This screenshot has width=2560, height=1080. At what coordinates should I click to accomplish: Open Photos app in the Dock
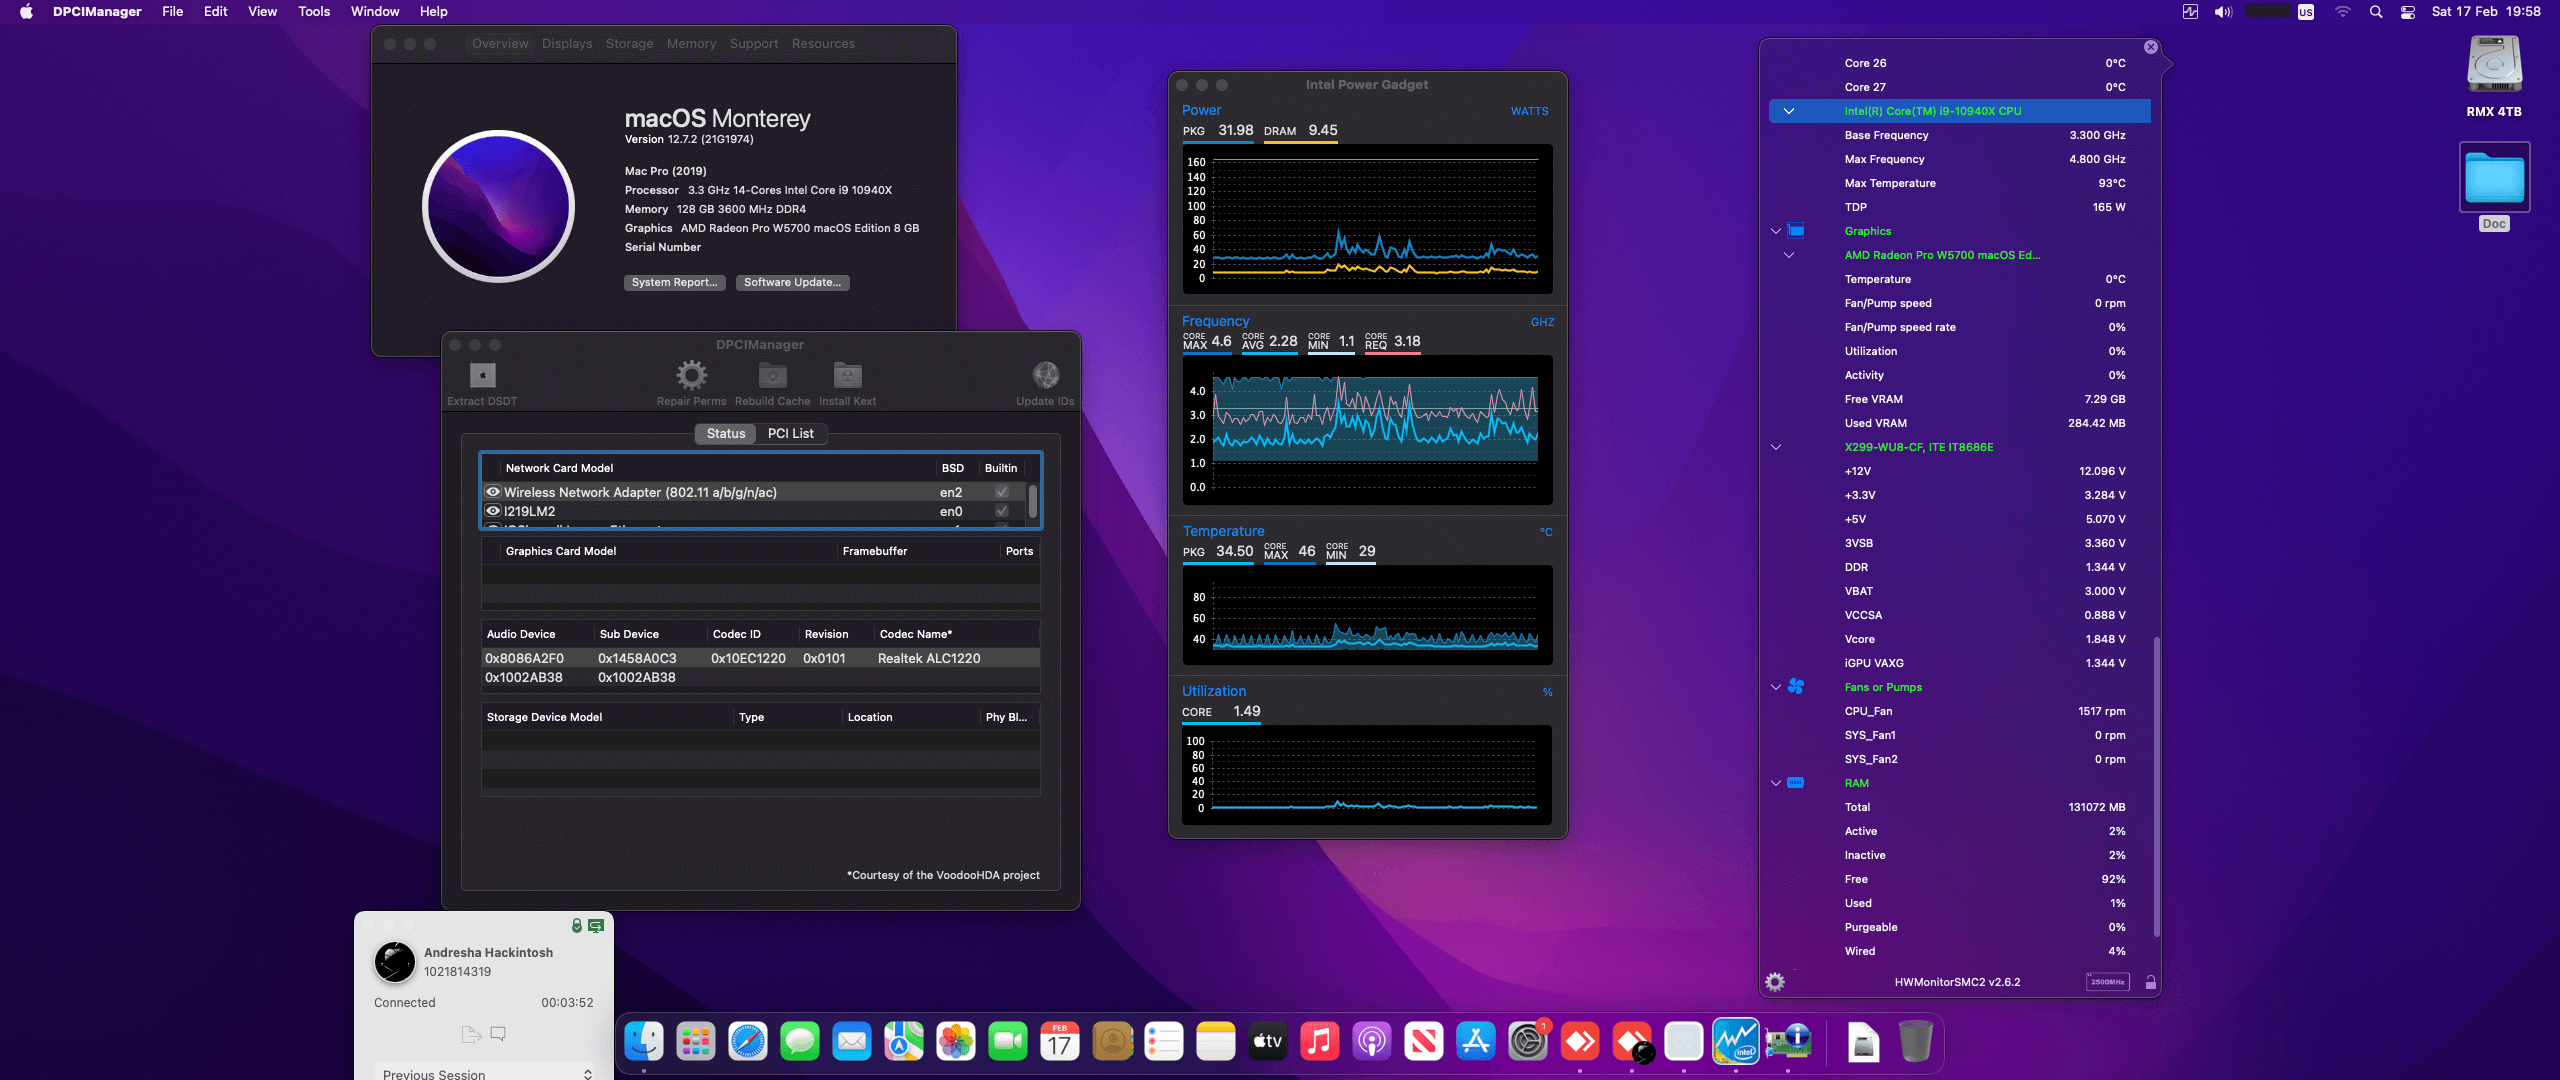pyautogui.click(x=956, y=1042)
